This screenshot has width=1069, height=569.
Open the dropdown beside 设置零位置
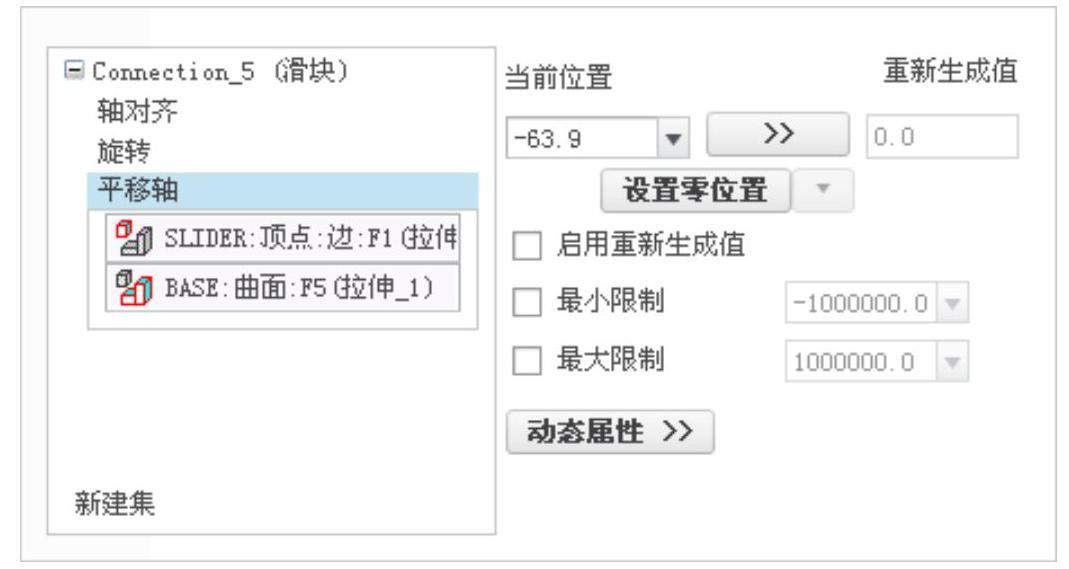(823, 190)
